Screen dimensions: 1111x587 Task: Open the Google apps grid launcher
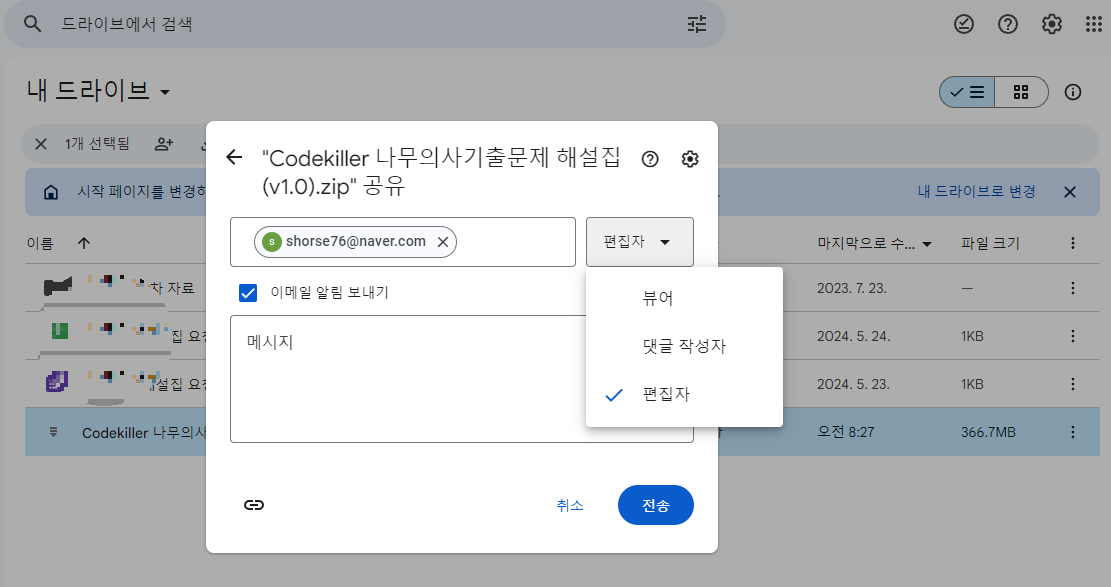[1093, 24]
